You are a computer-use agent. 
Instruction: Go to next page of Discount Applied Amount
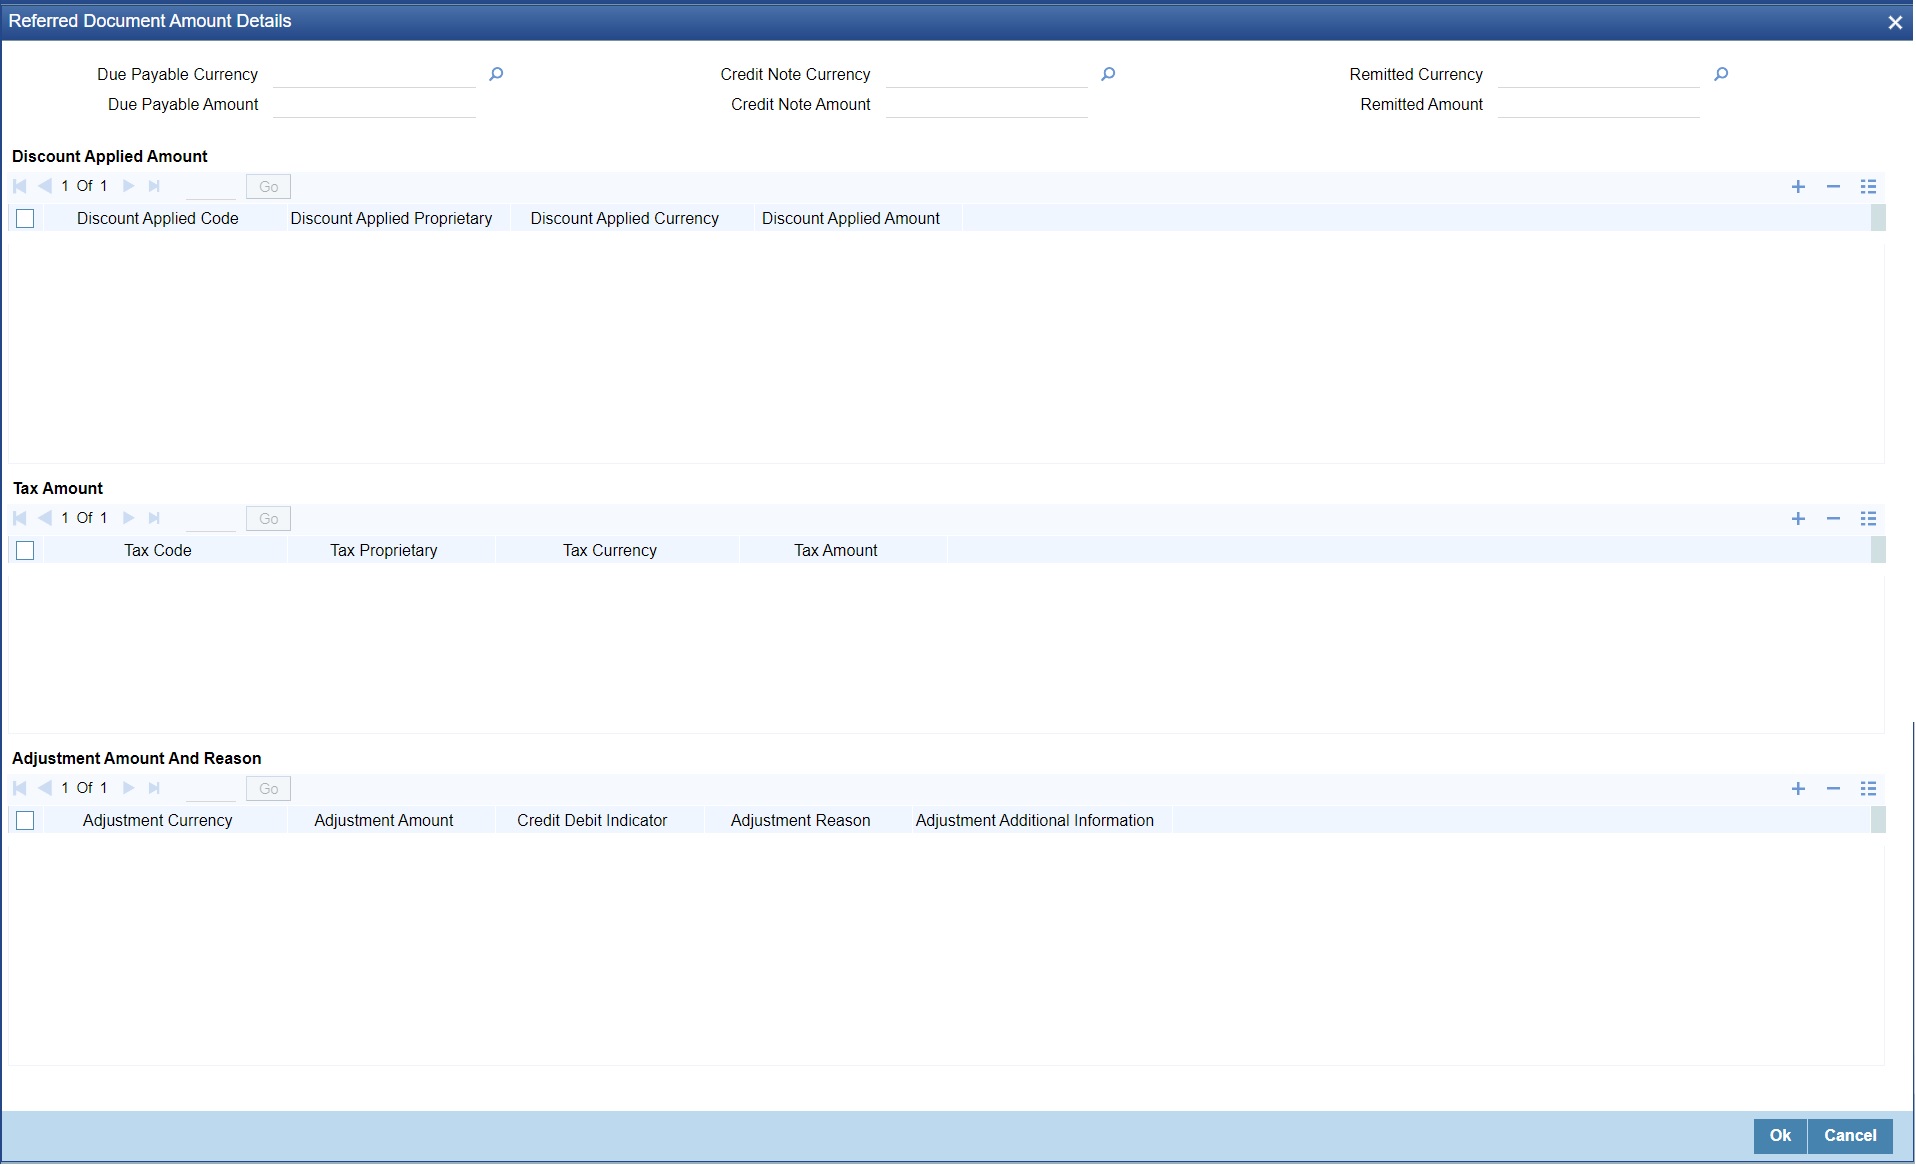pos(128,186)
